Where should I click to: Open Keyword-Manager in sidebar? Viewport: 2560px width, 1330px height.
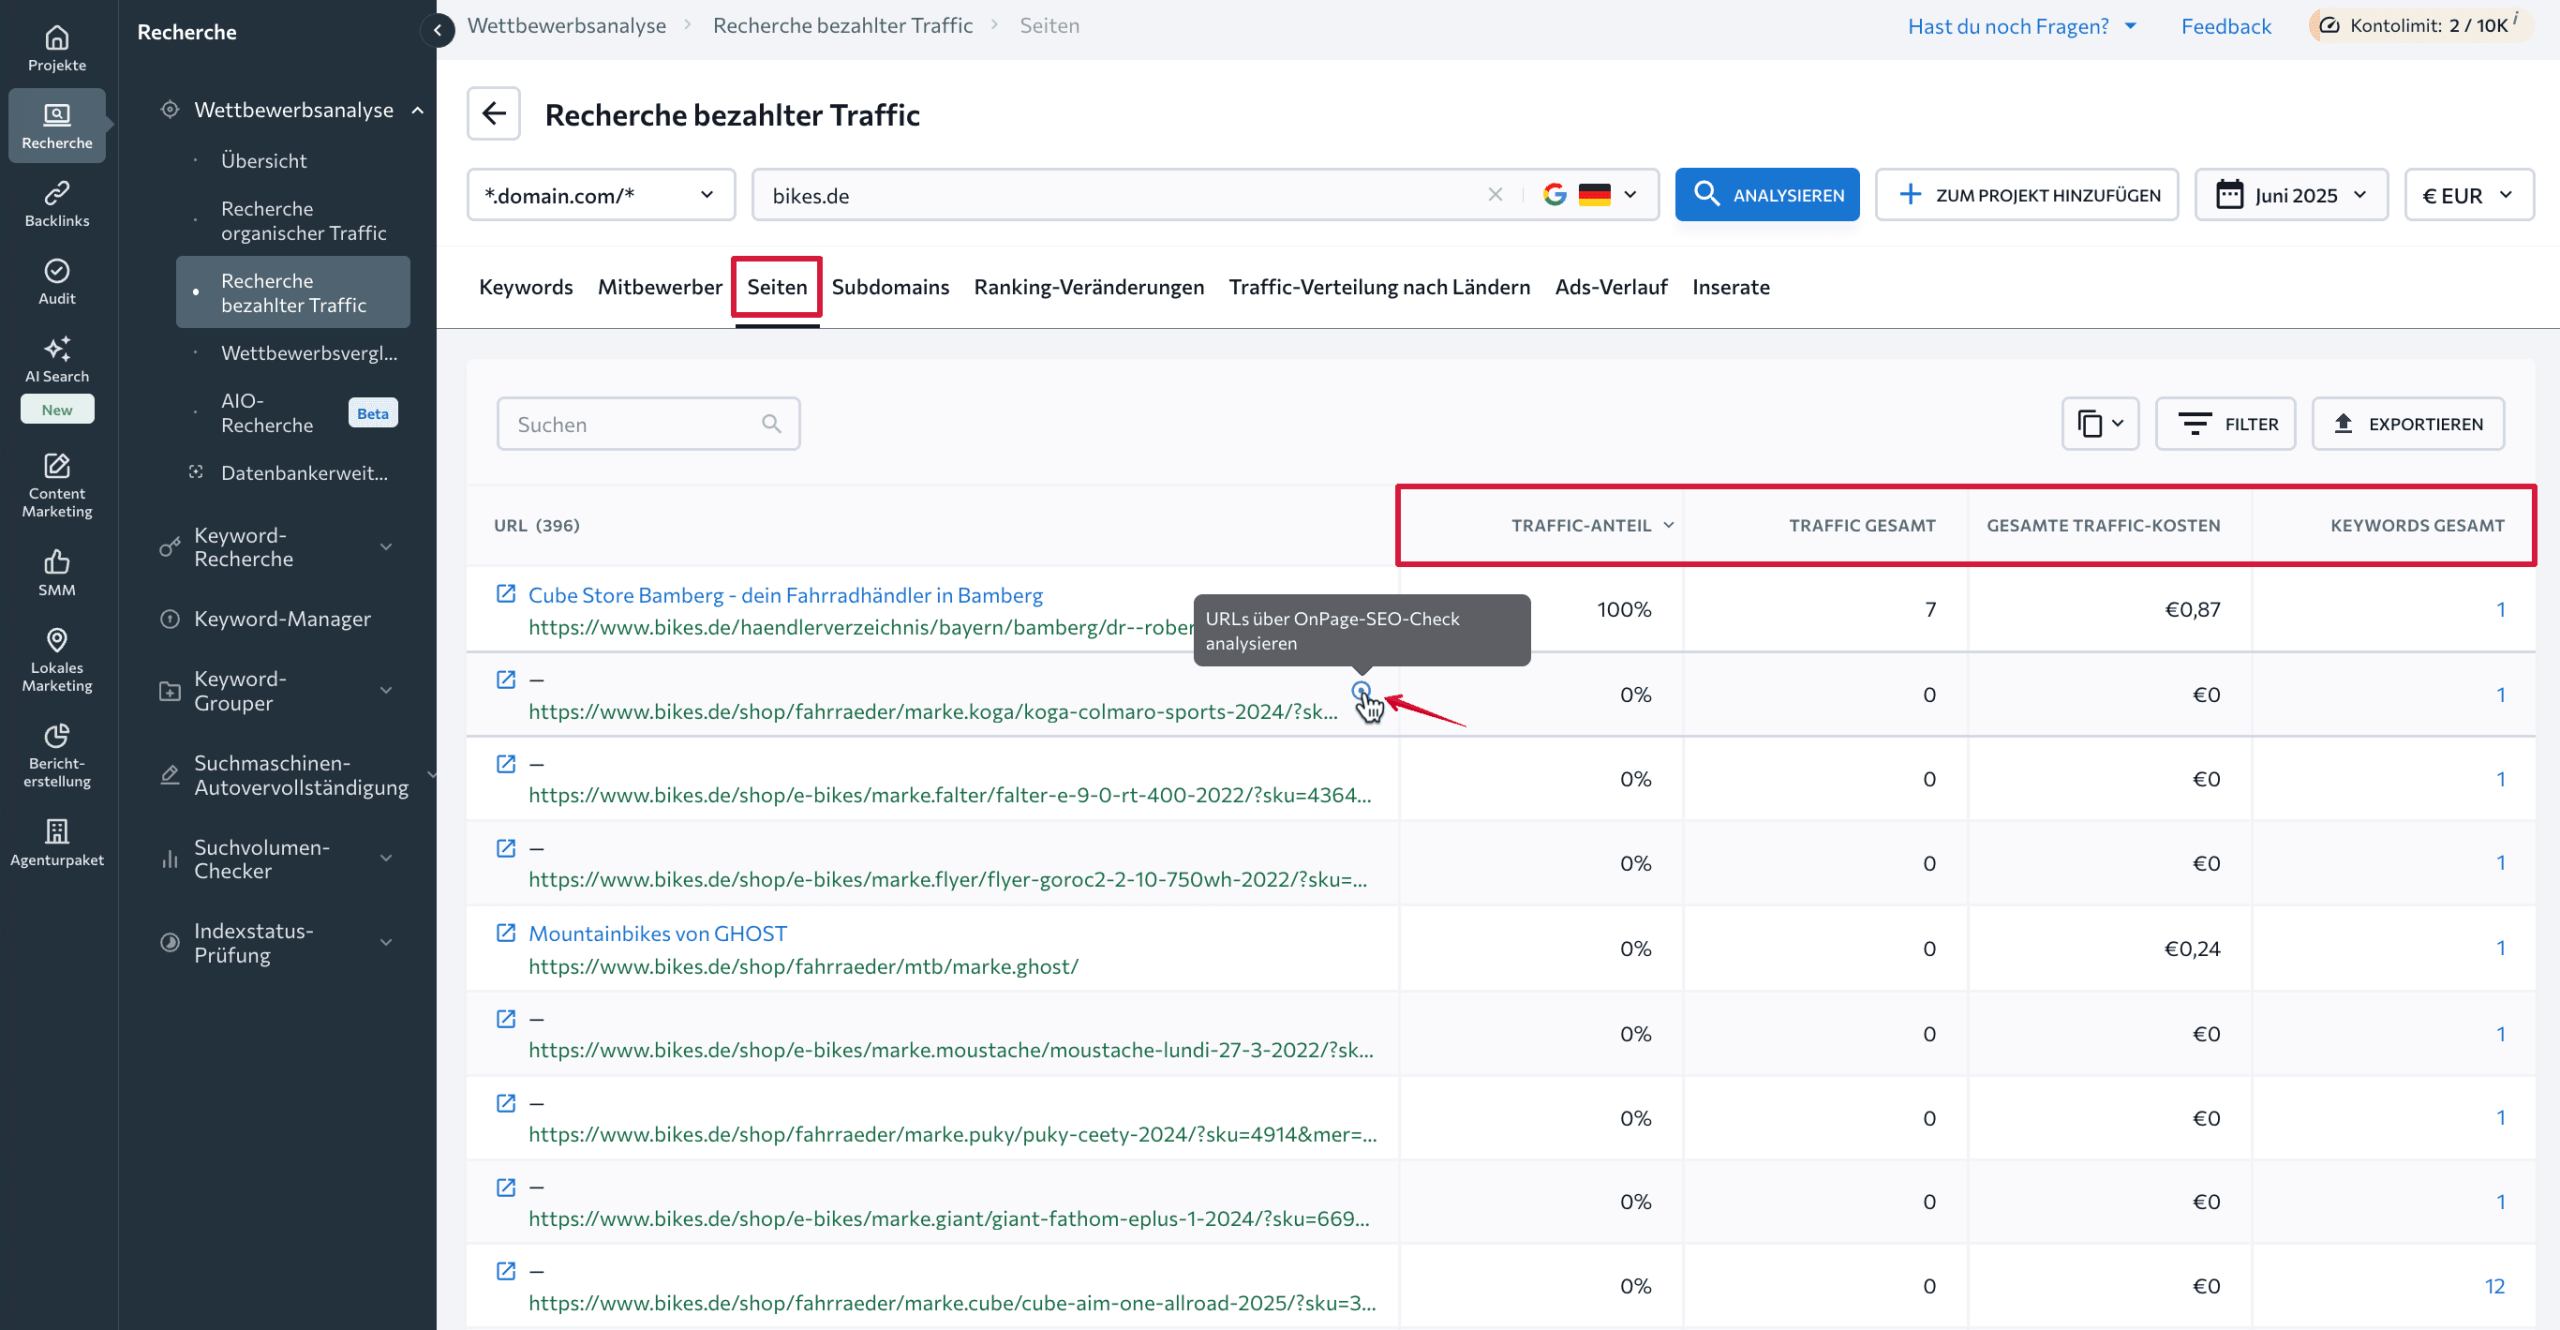[x=282, y=618]
